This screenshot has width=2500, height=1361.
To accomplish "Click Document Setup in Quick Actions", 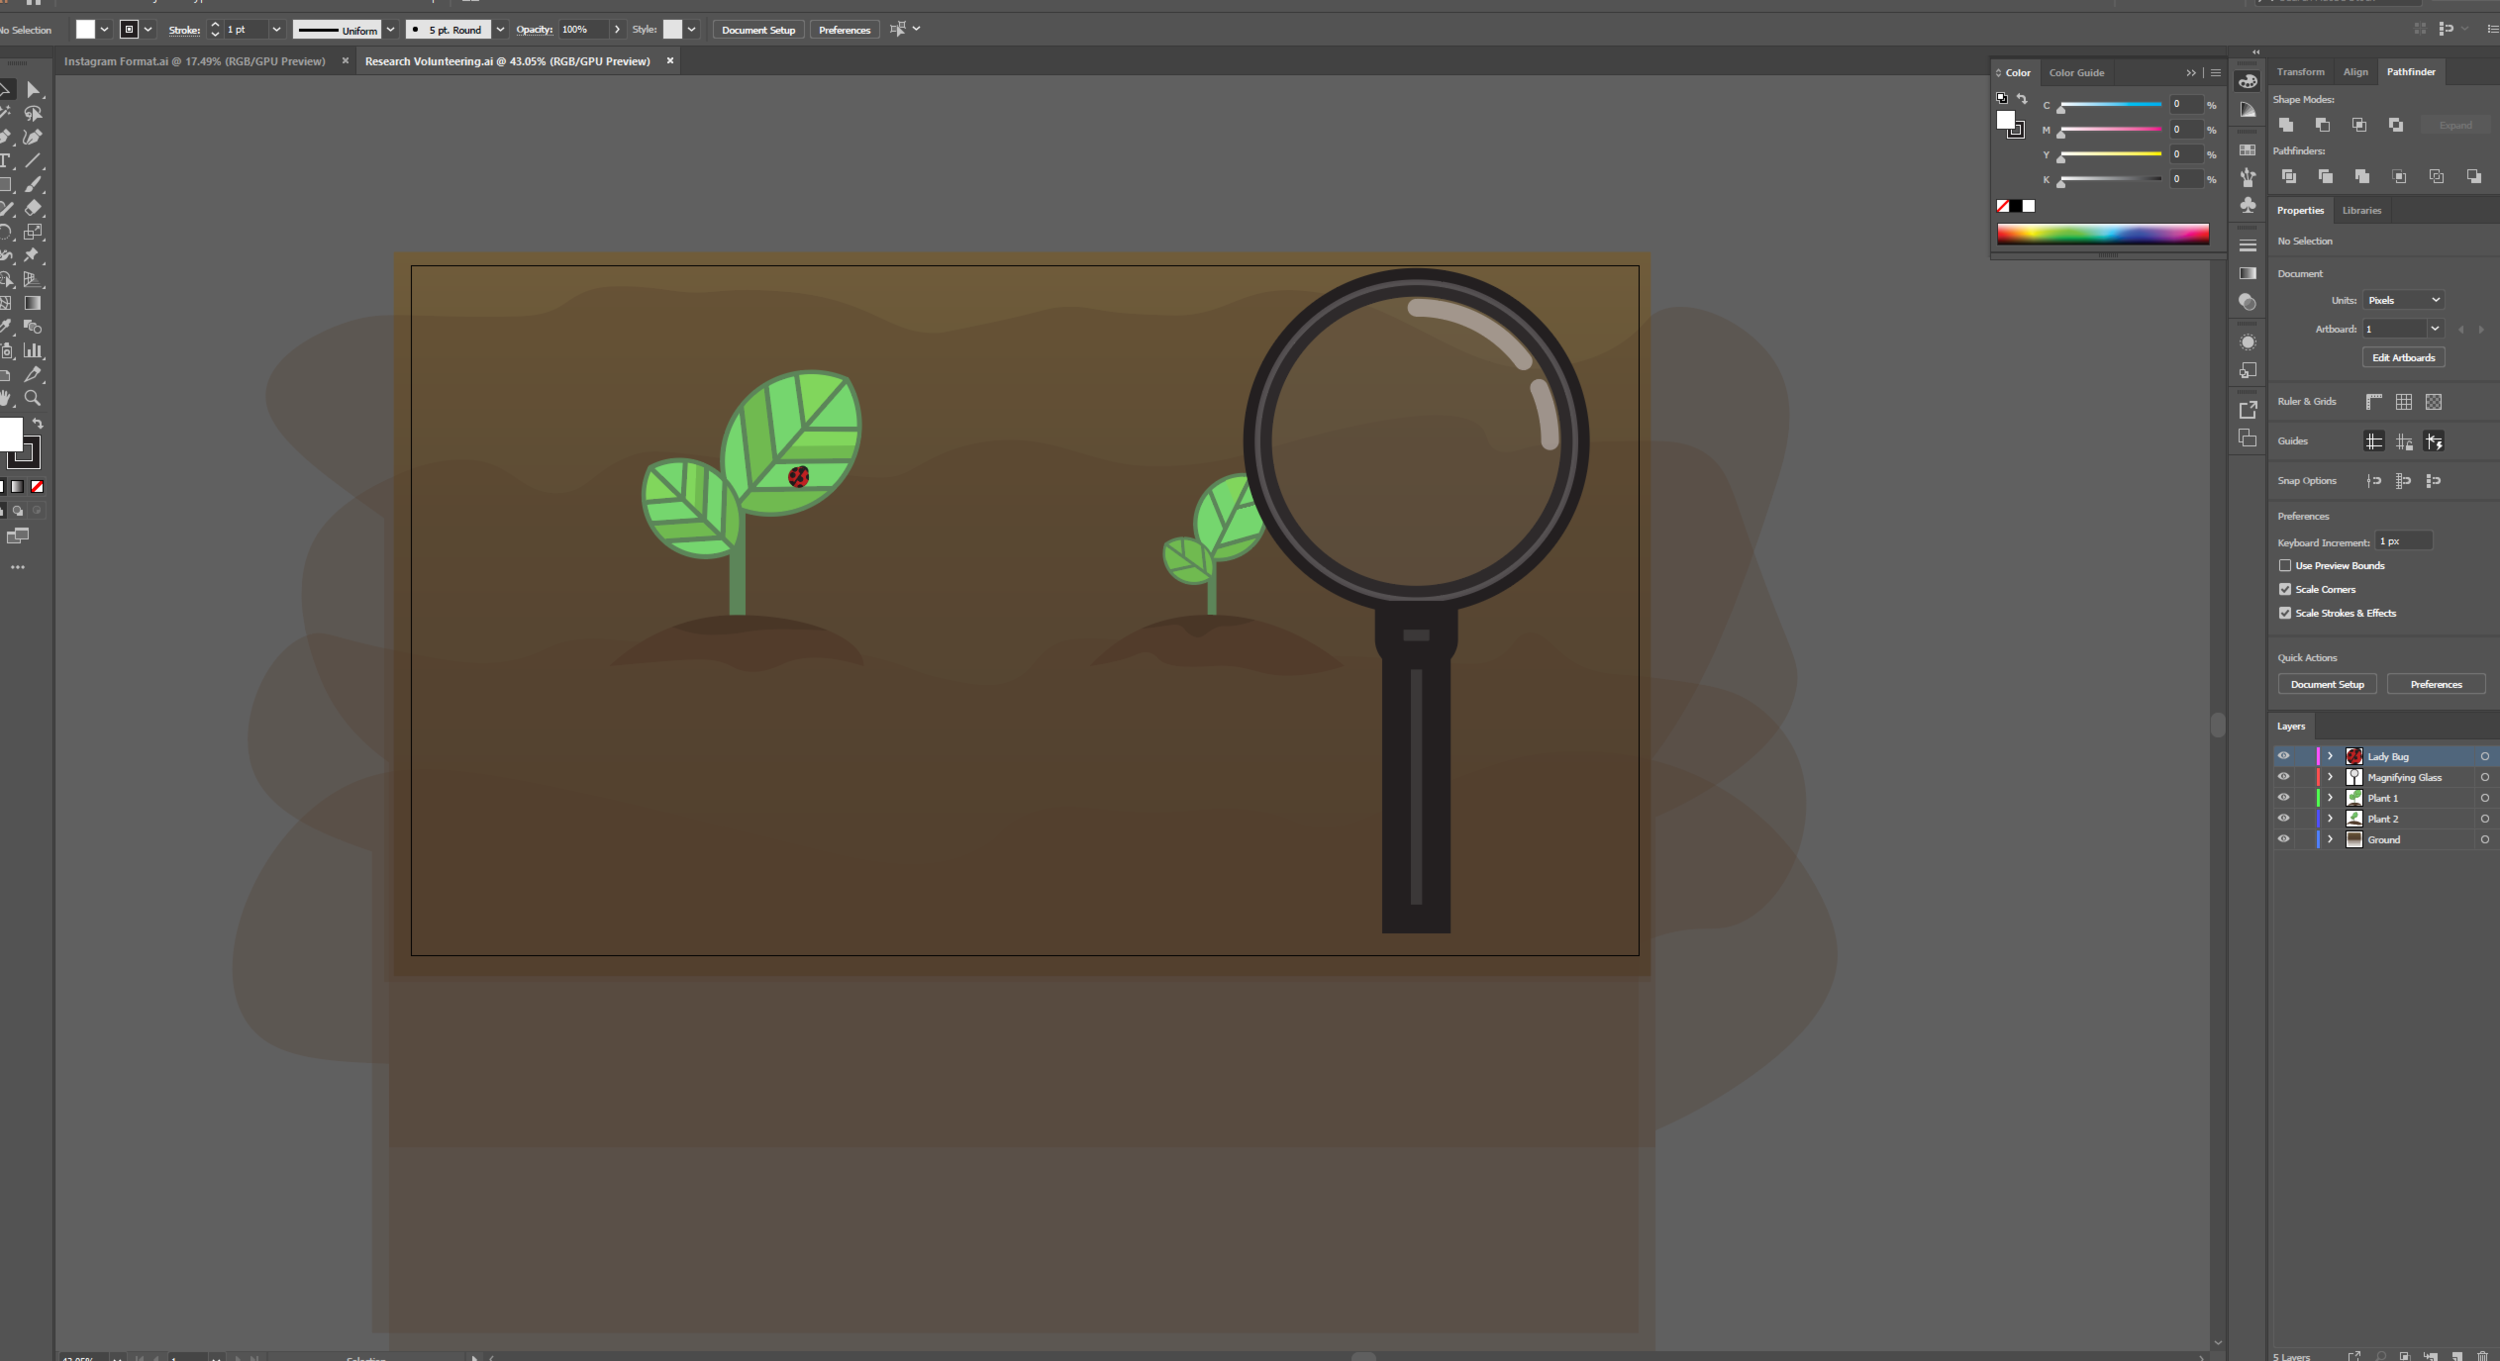I will coord(2327,685).
